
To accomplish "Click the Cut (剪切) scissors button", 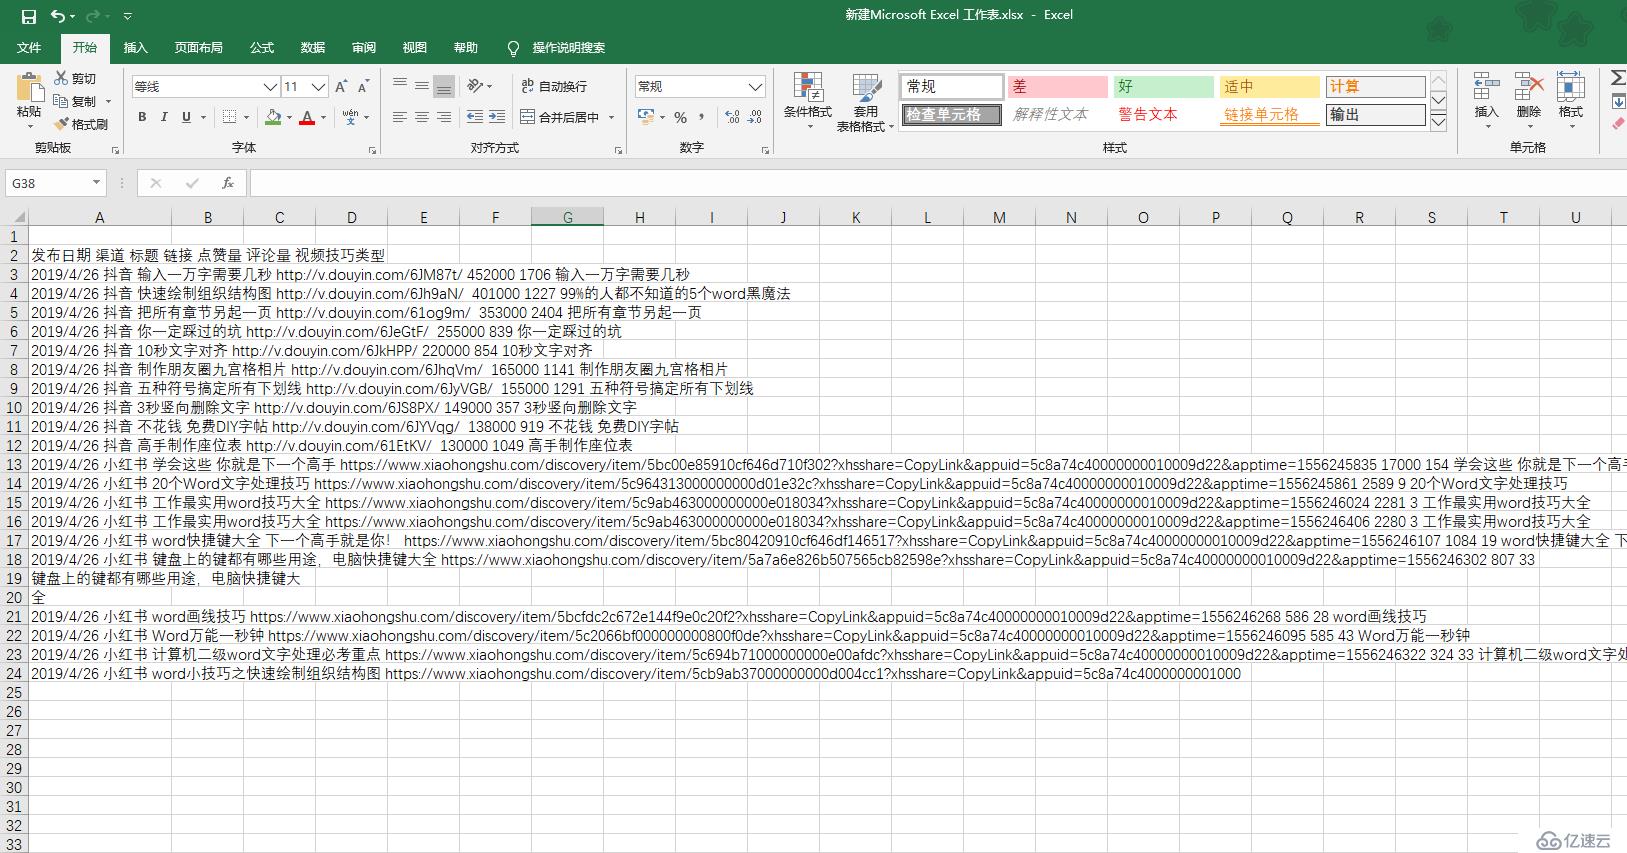I will (76, 78).
